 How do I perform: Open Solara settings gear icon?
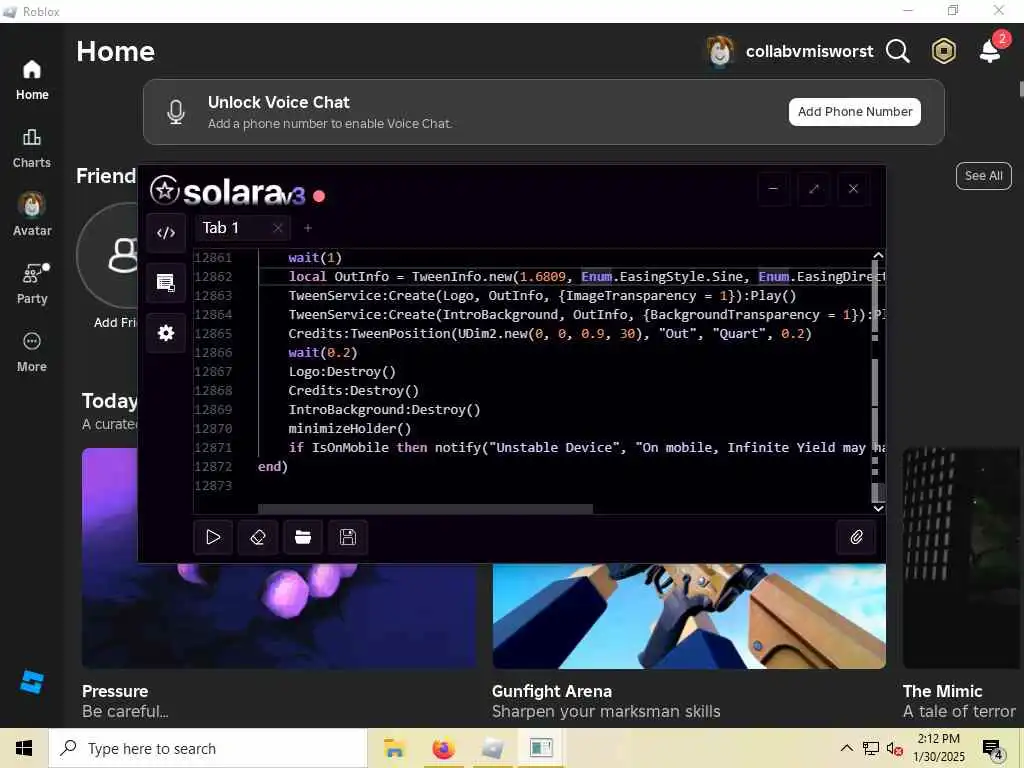pyautogui.click(x=166, y=333)
